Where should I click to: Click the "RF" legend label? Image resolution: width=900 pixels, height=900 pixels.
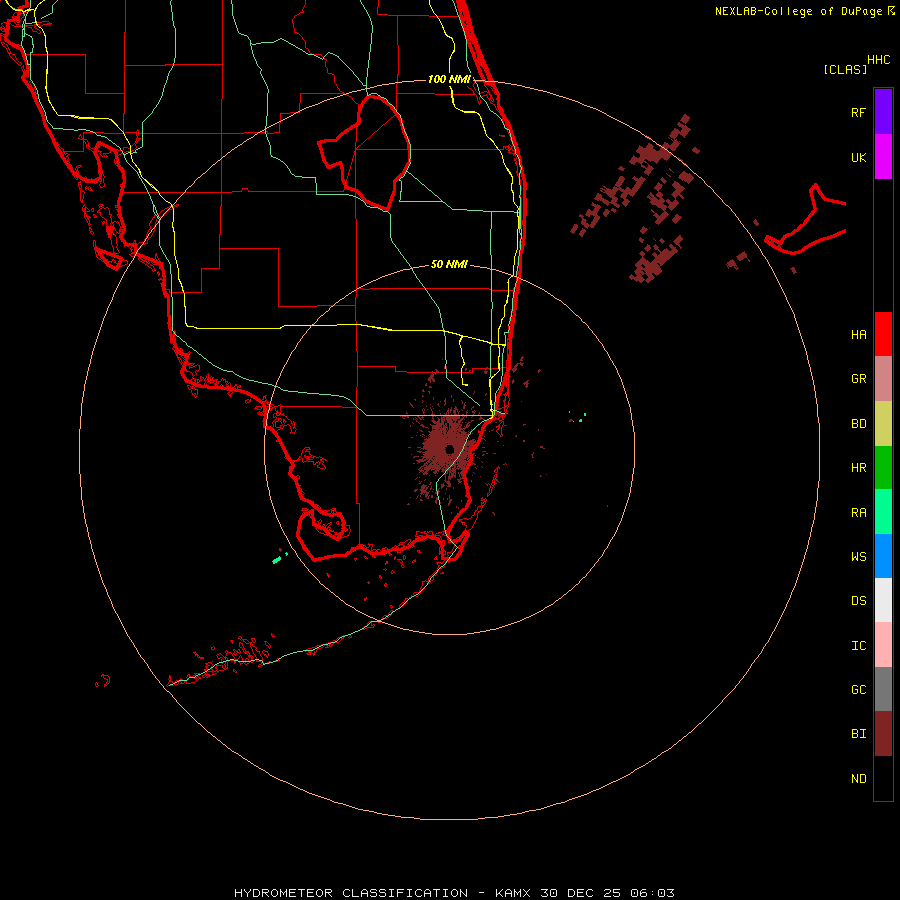coord(858,112)
